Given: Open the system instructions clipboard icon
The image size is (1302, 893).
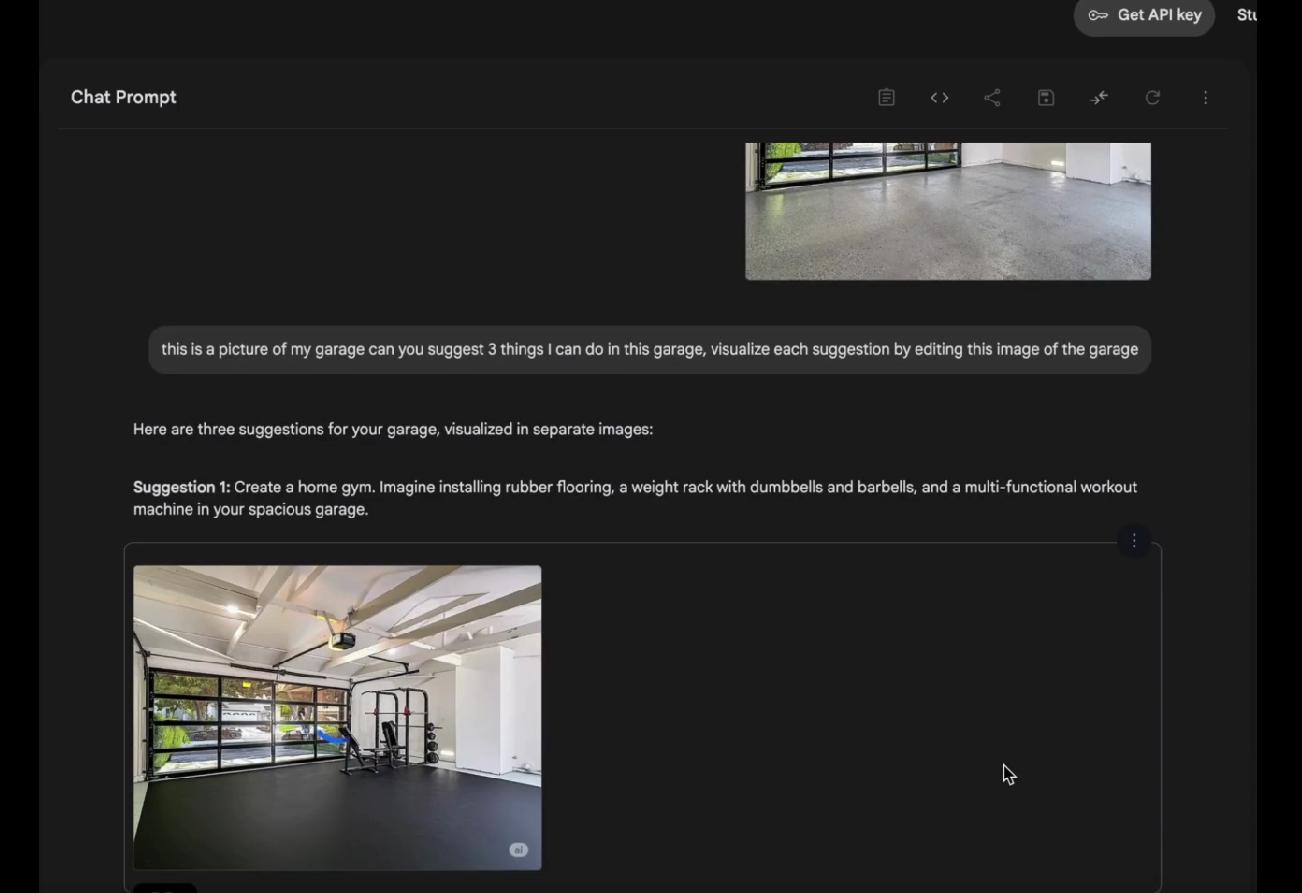Looking at the screenshot, I should click(886, 97).
